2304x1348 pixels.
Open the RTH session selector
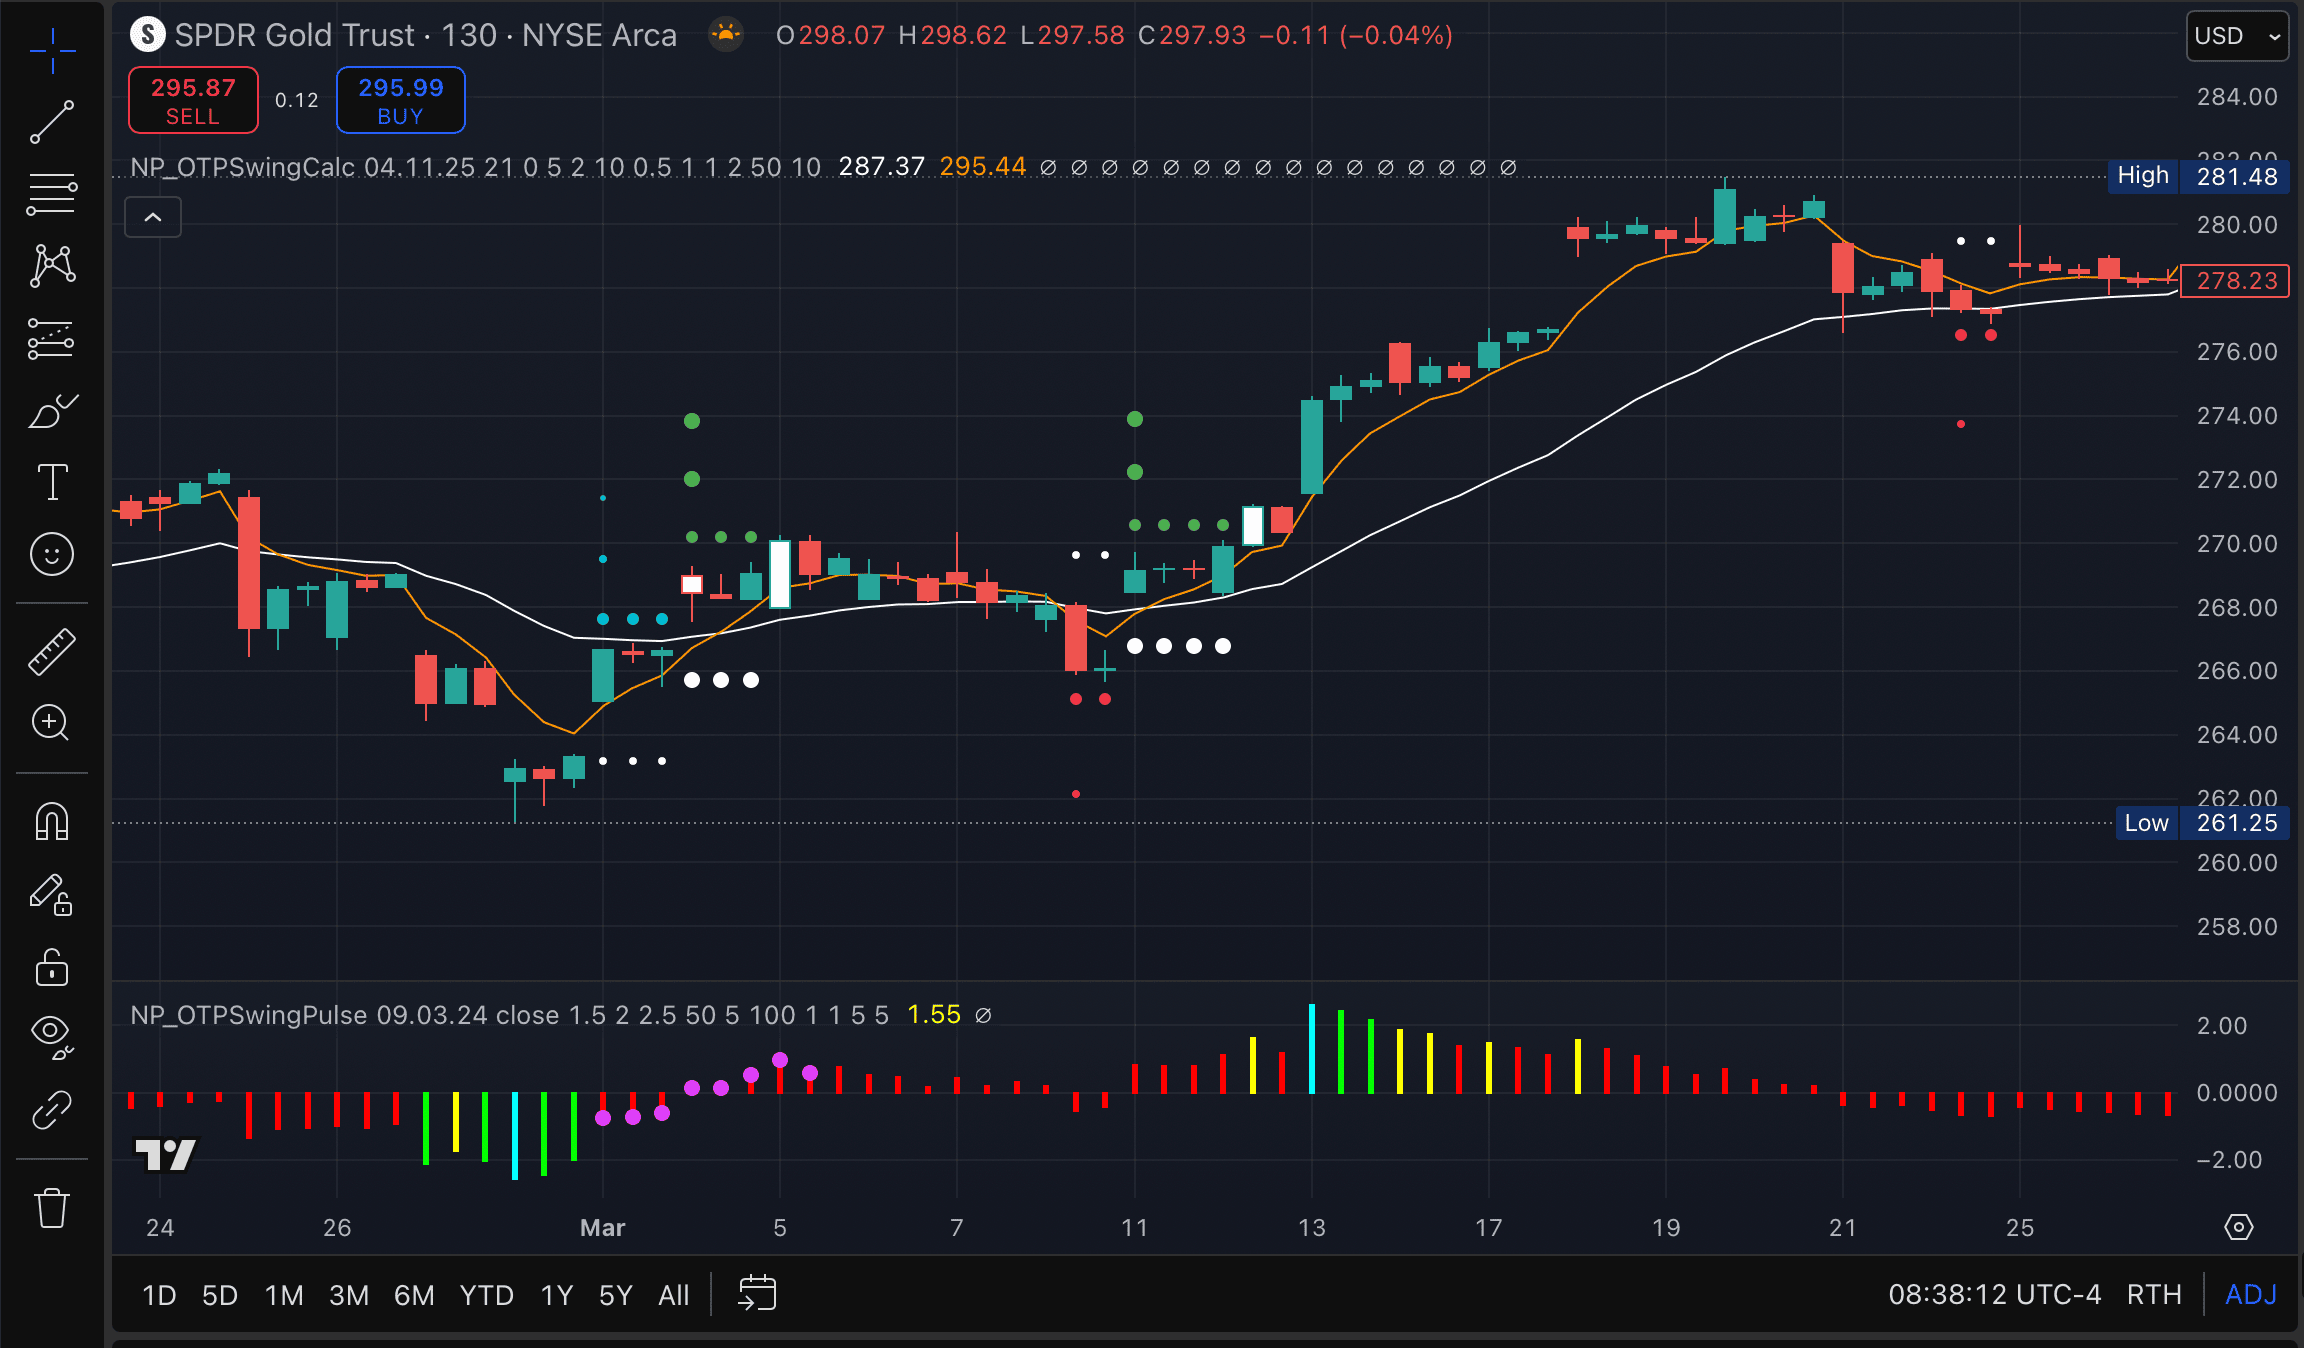point(2154,1295)
